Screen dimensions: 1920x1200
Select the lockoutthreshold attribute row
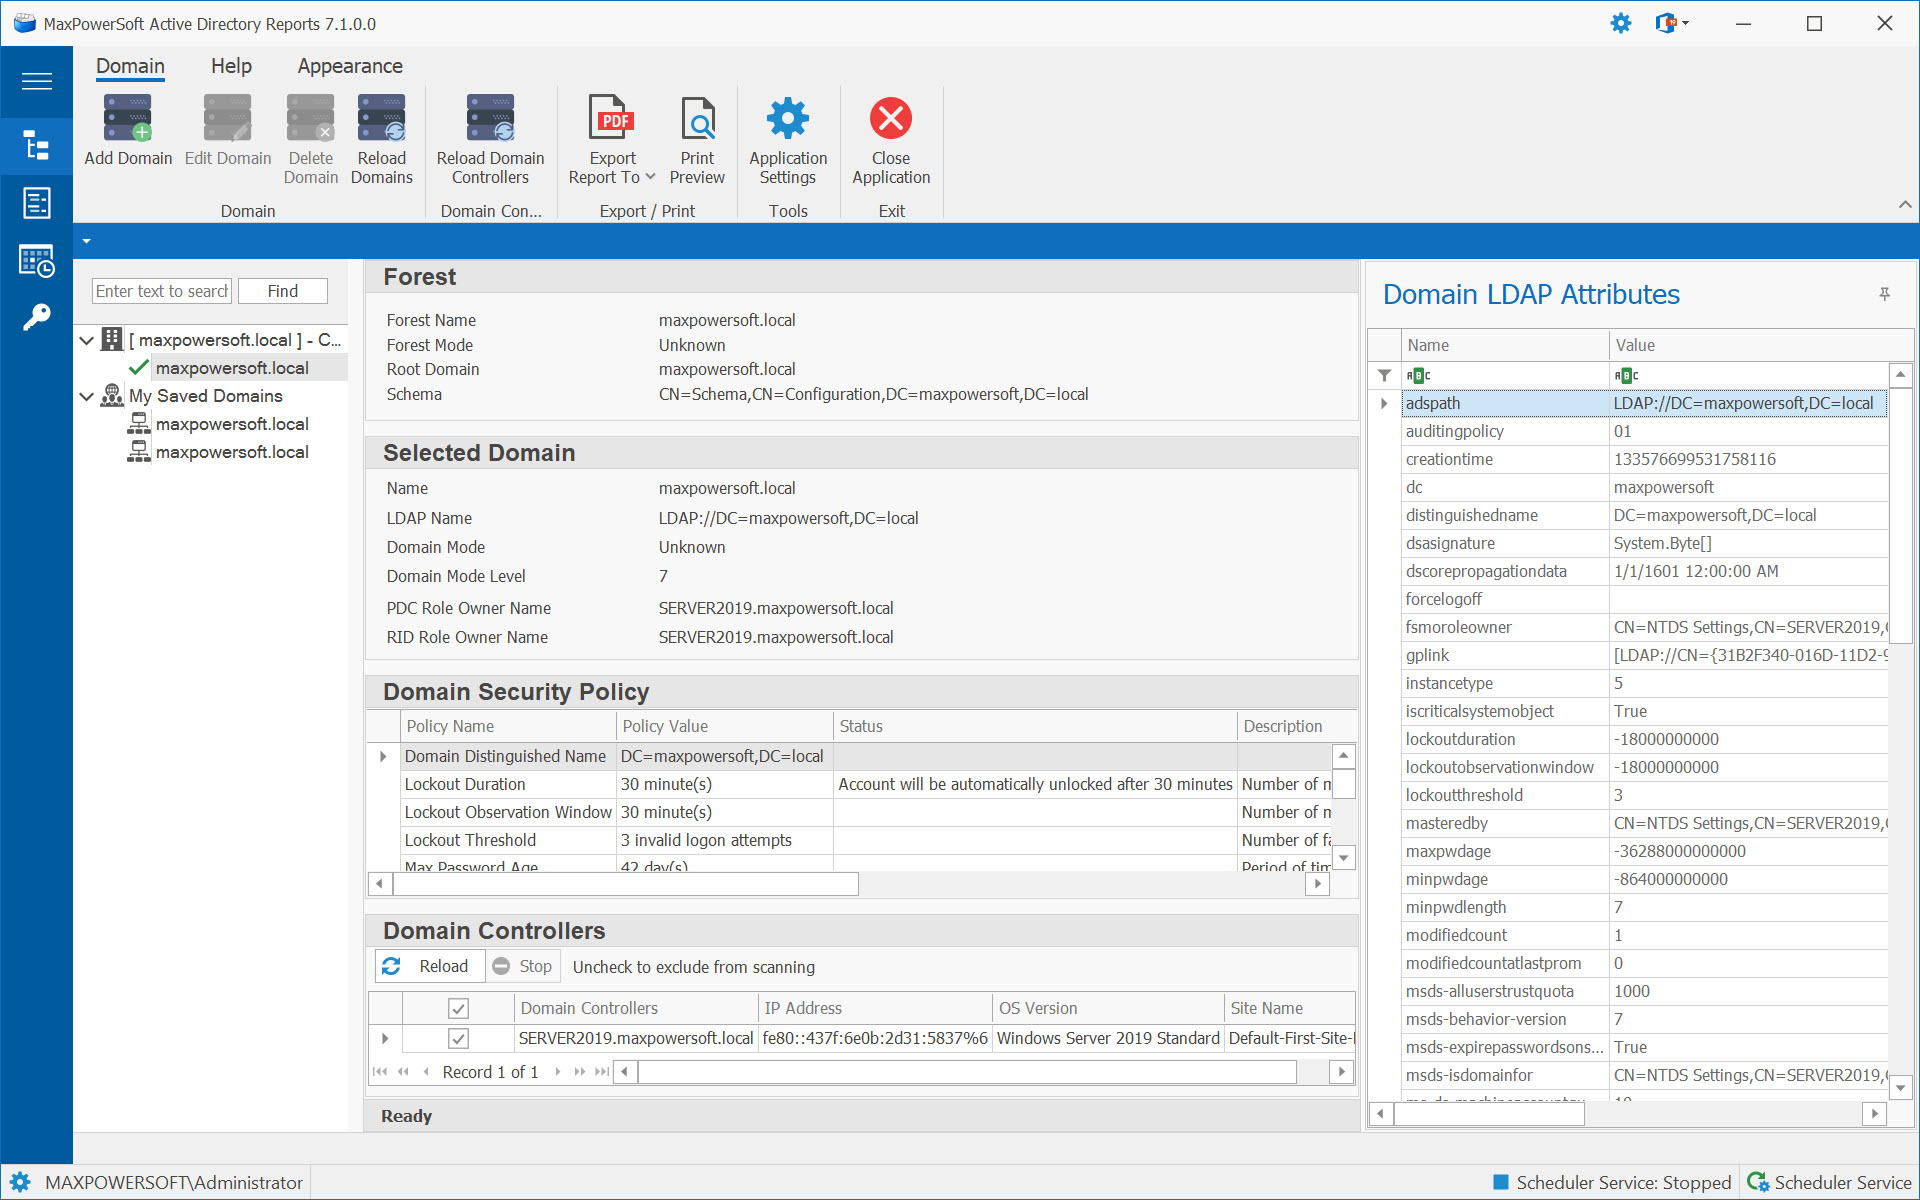pyautogui.click(x=1645, y=795)
